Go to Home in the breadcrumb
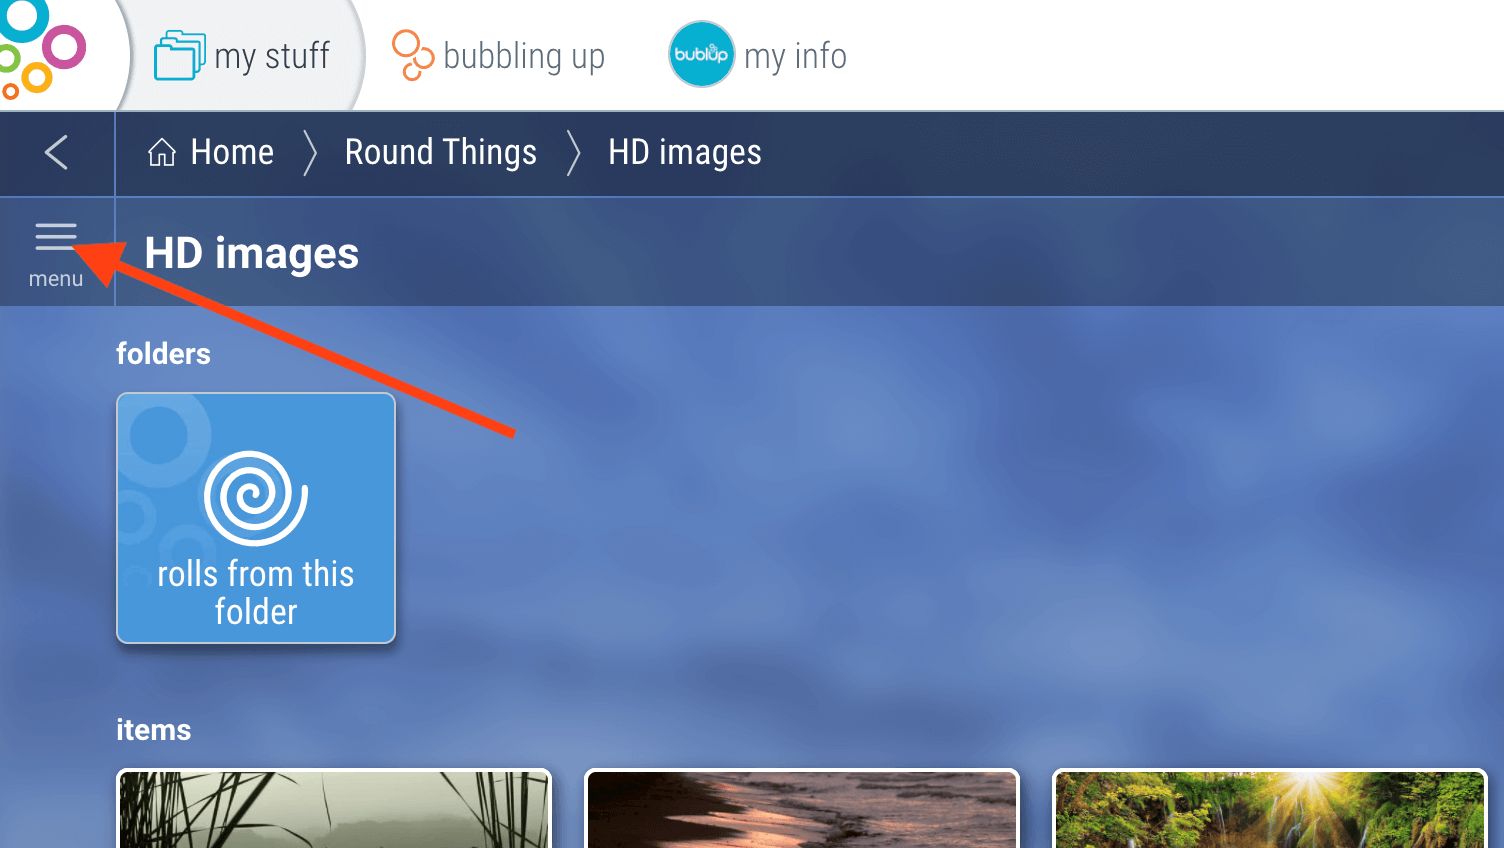The width and height of the screenshot is (1504, 848). pos(211,152)
